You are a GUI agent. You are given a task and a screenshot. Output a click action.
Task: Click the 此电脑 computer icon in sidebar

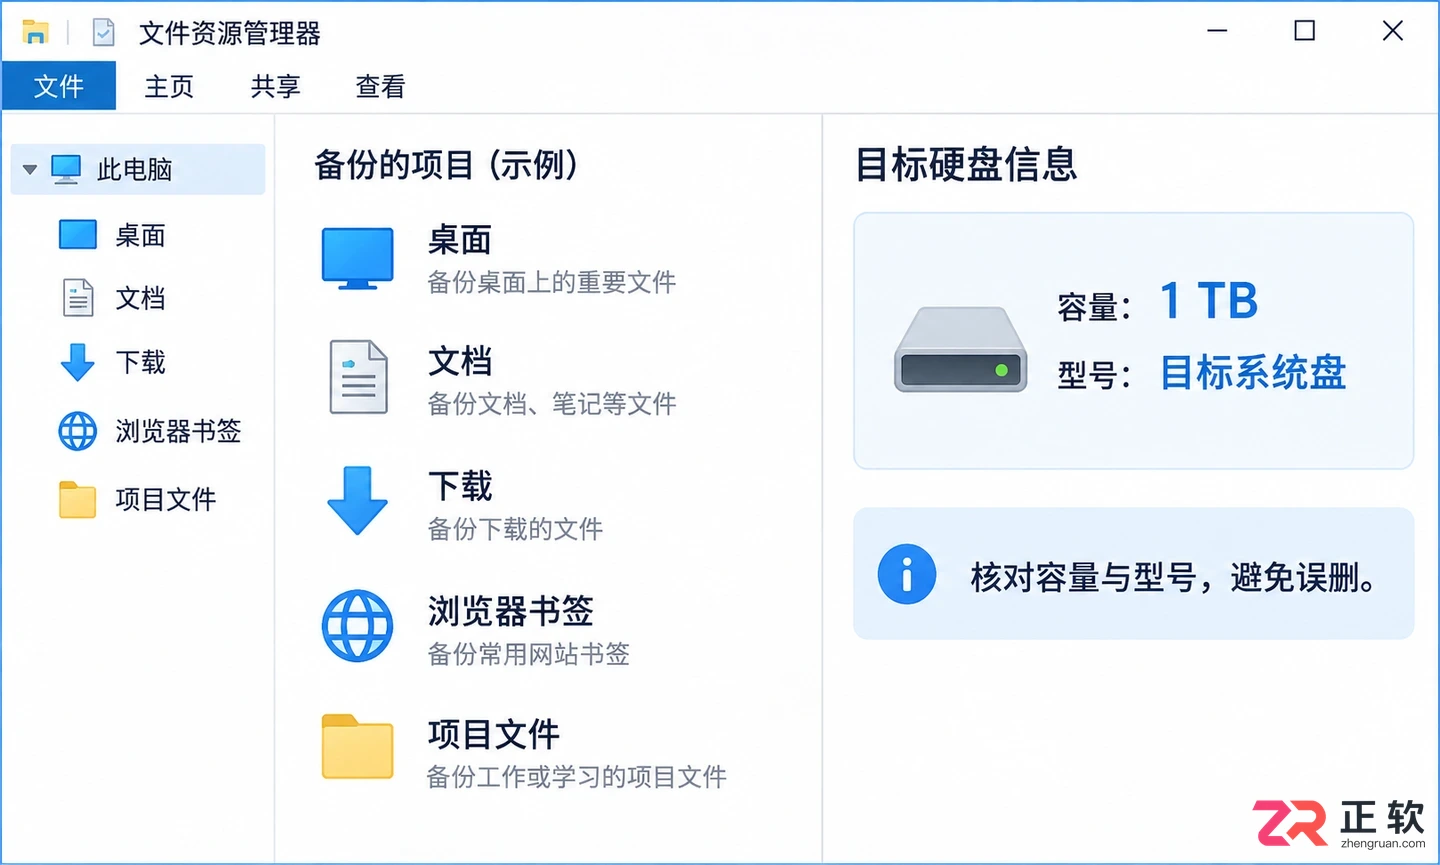[66, 169]
